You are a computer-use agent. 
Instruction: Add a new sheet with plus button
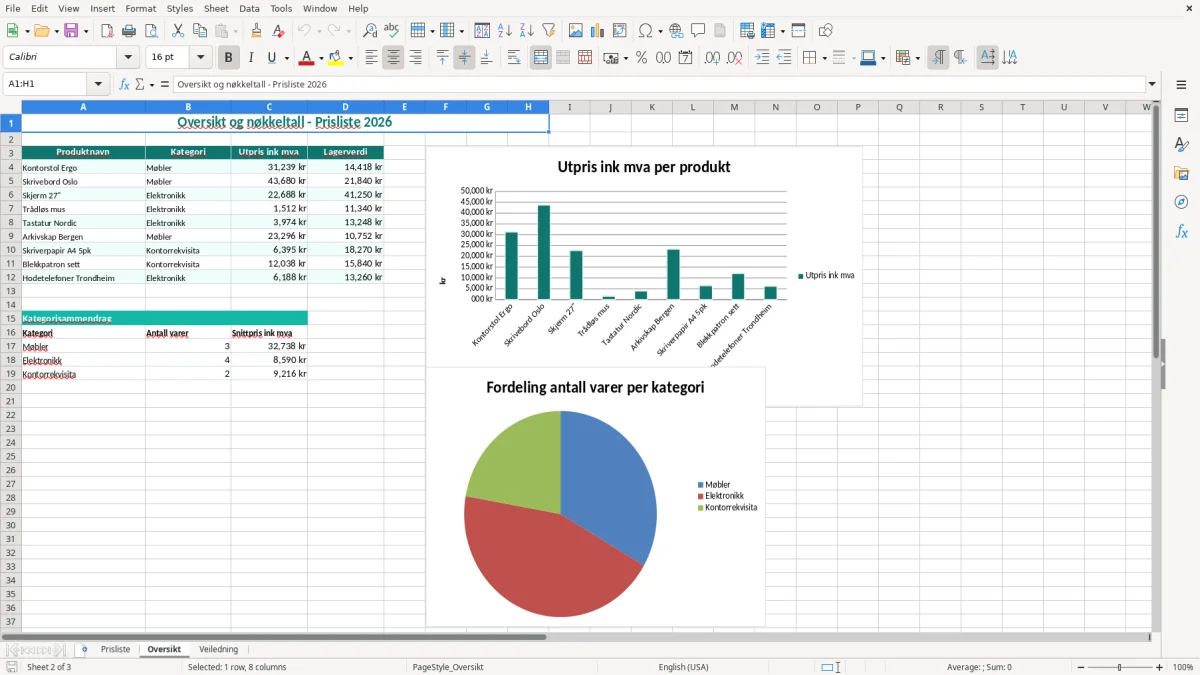point(84,649)
